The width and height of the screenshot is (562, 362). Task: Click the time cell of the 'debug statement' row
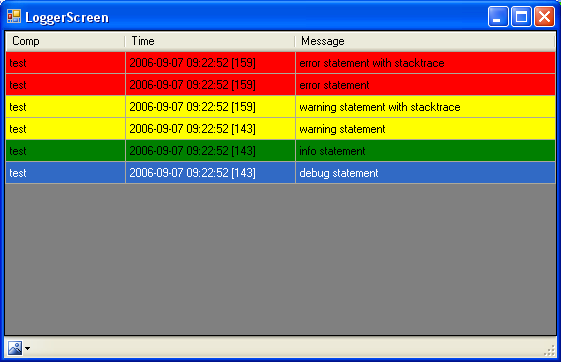pyautogui.click(x=210, y=173)
